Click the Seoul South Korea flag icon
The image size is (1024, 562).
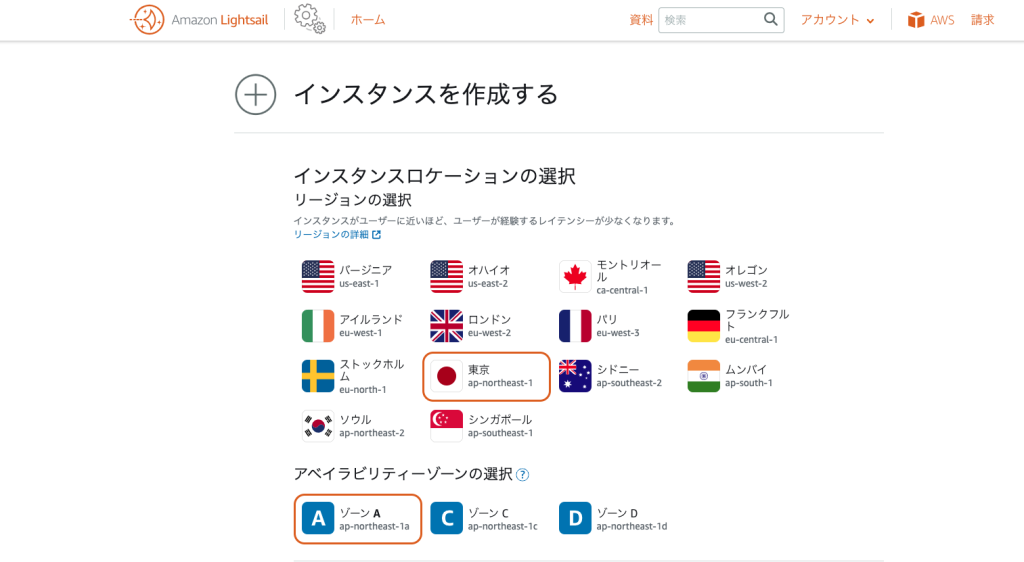(x=318, y=426)
